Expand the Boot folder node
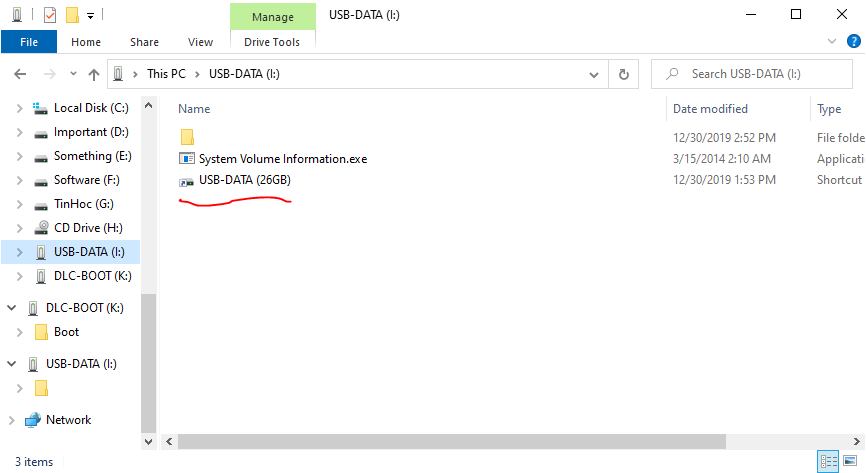The width and height of the screenshot is (866, 473). (x=19, y=332)
